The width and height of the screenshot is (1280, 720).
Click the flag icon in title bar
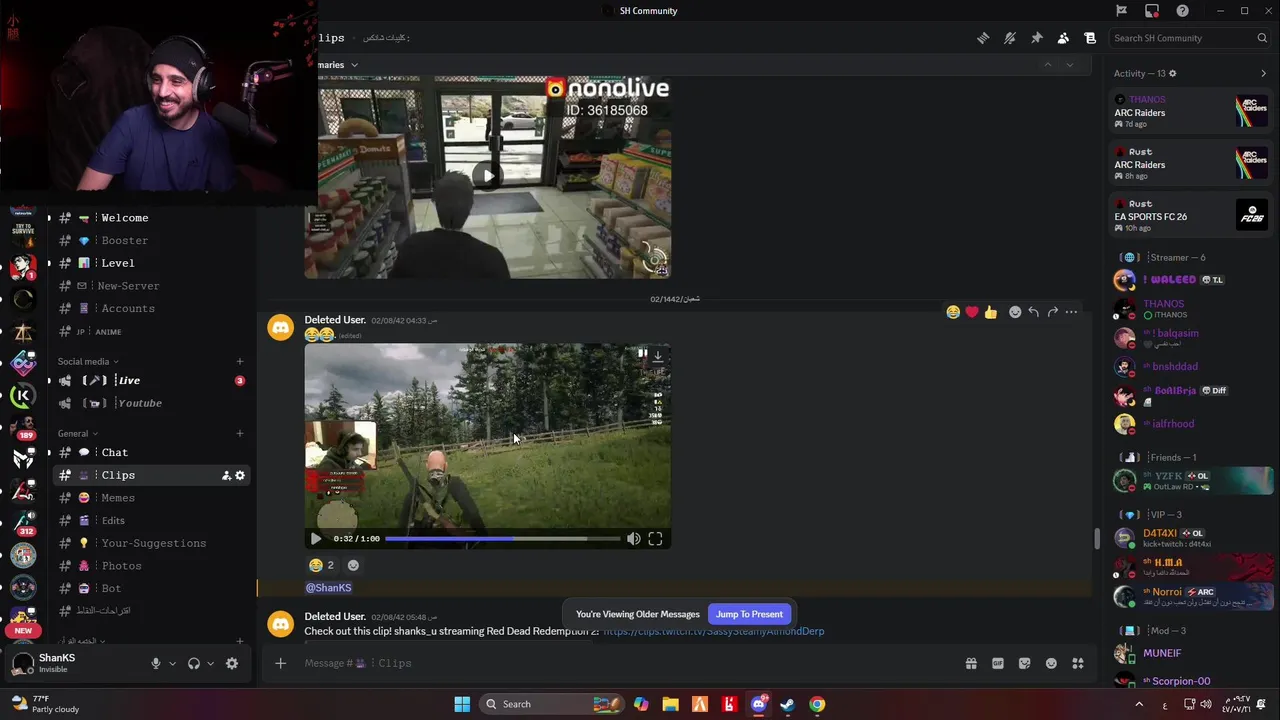1121,11
